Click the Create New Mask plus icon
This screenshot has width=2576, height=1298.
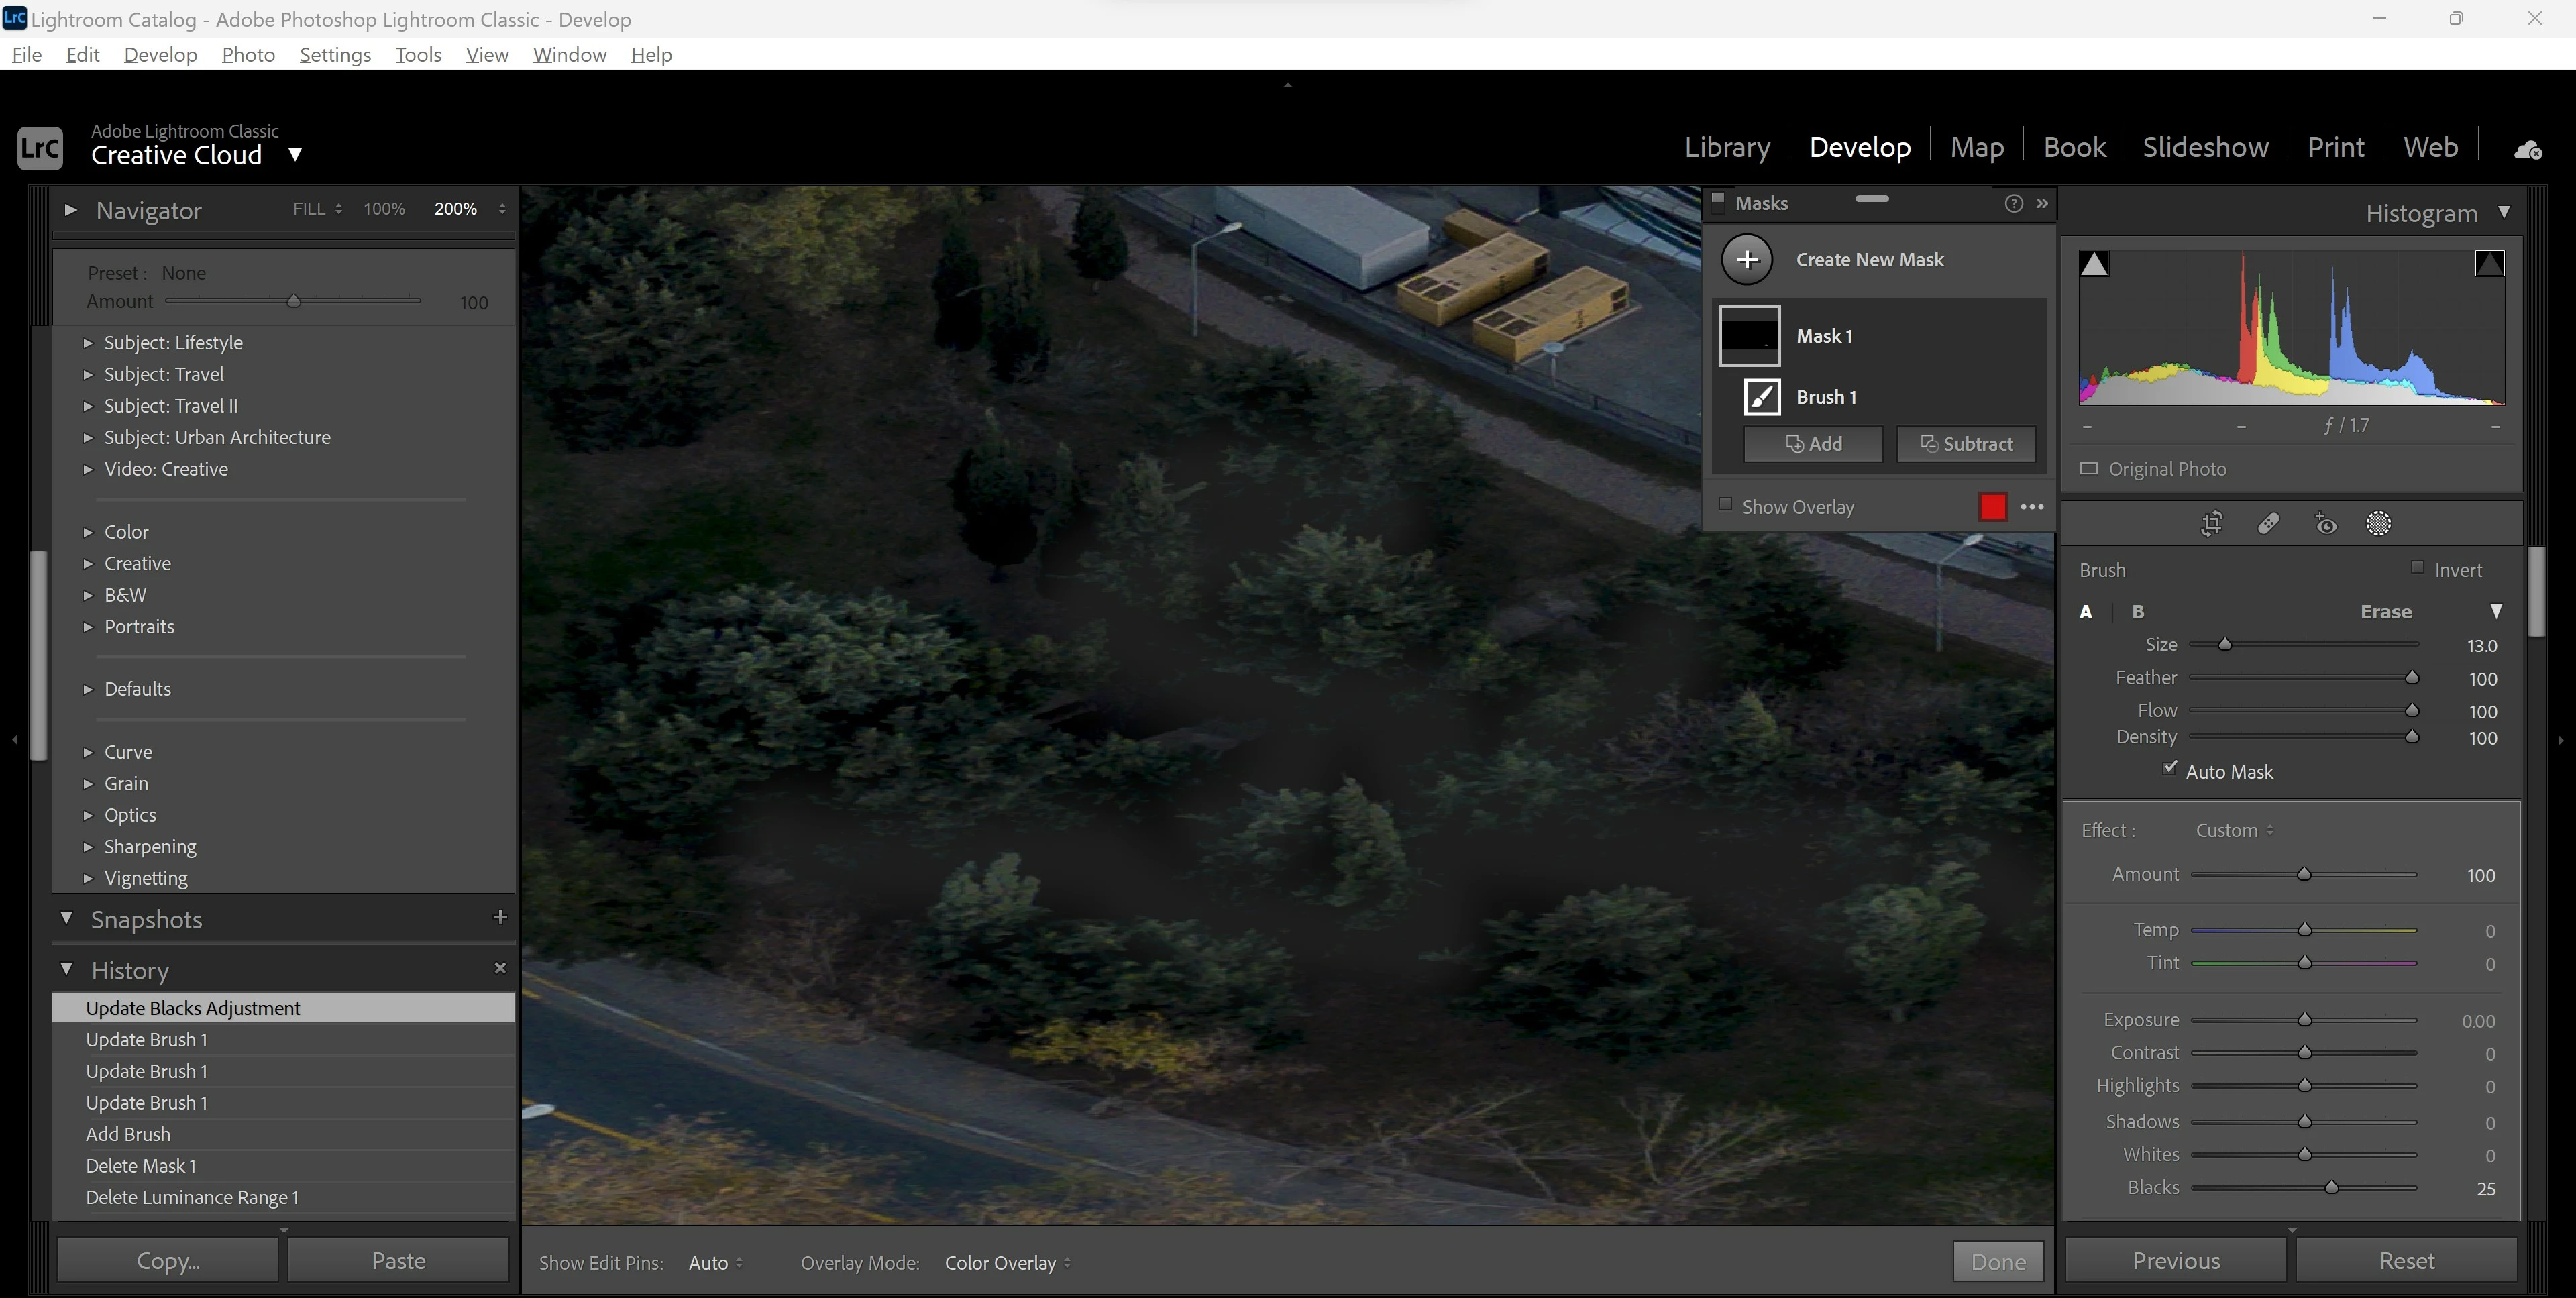click(x=1747, y=260)
